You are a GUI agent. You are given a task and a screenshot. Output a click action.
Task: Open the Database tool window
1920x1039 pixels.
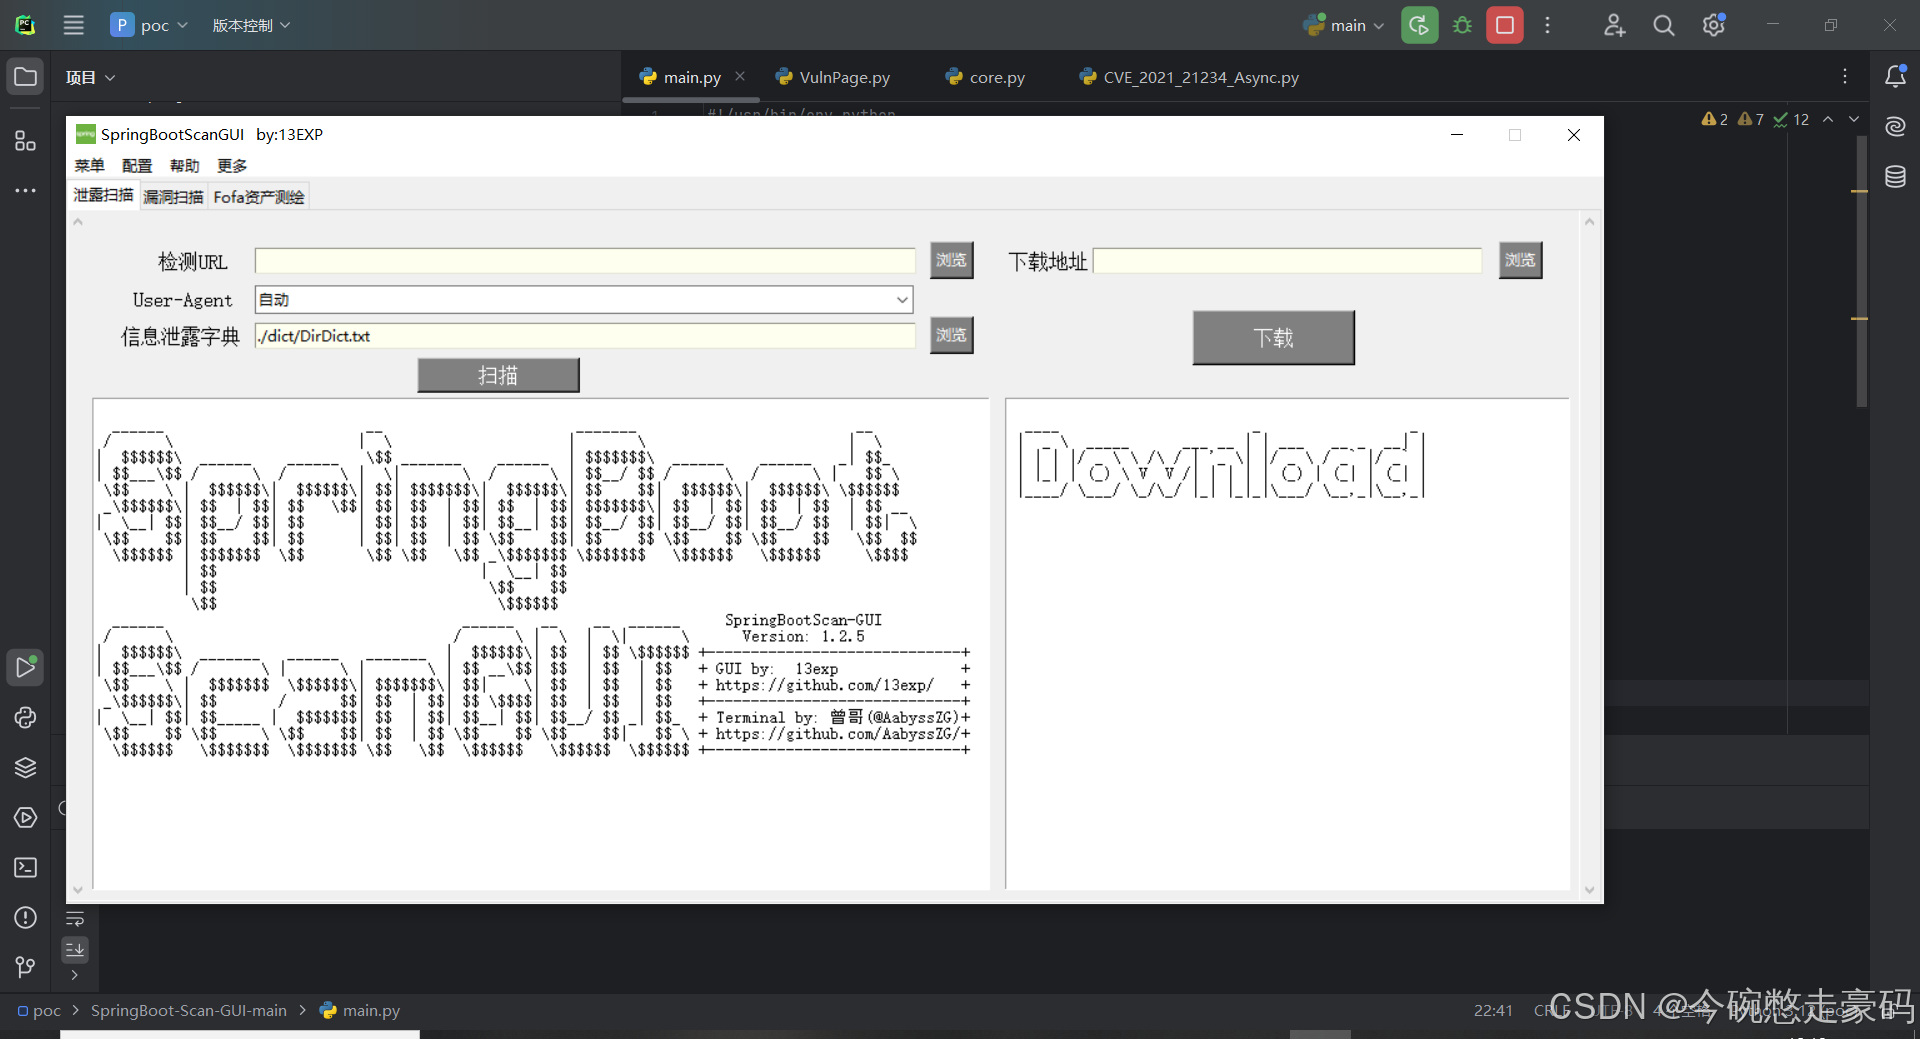1896,176
